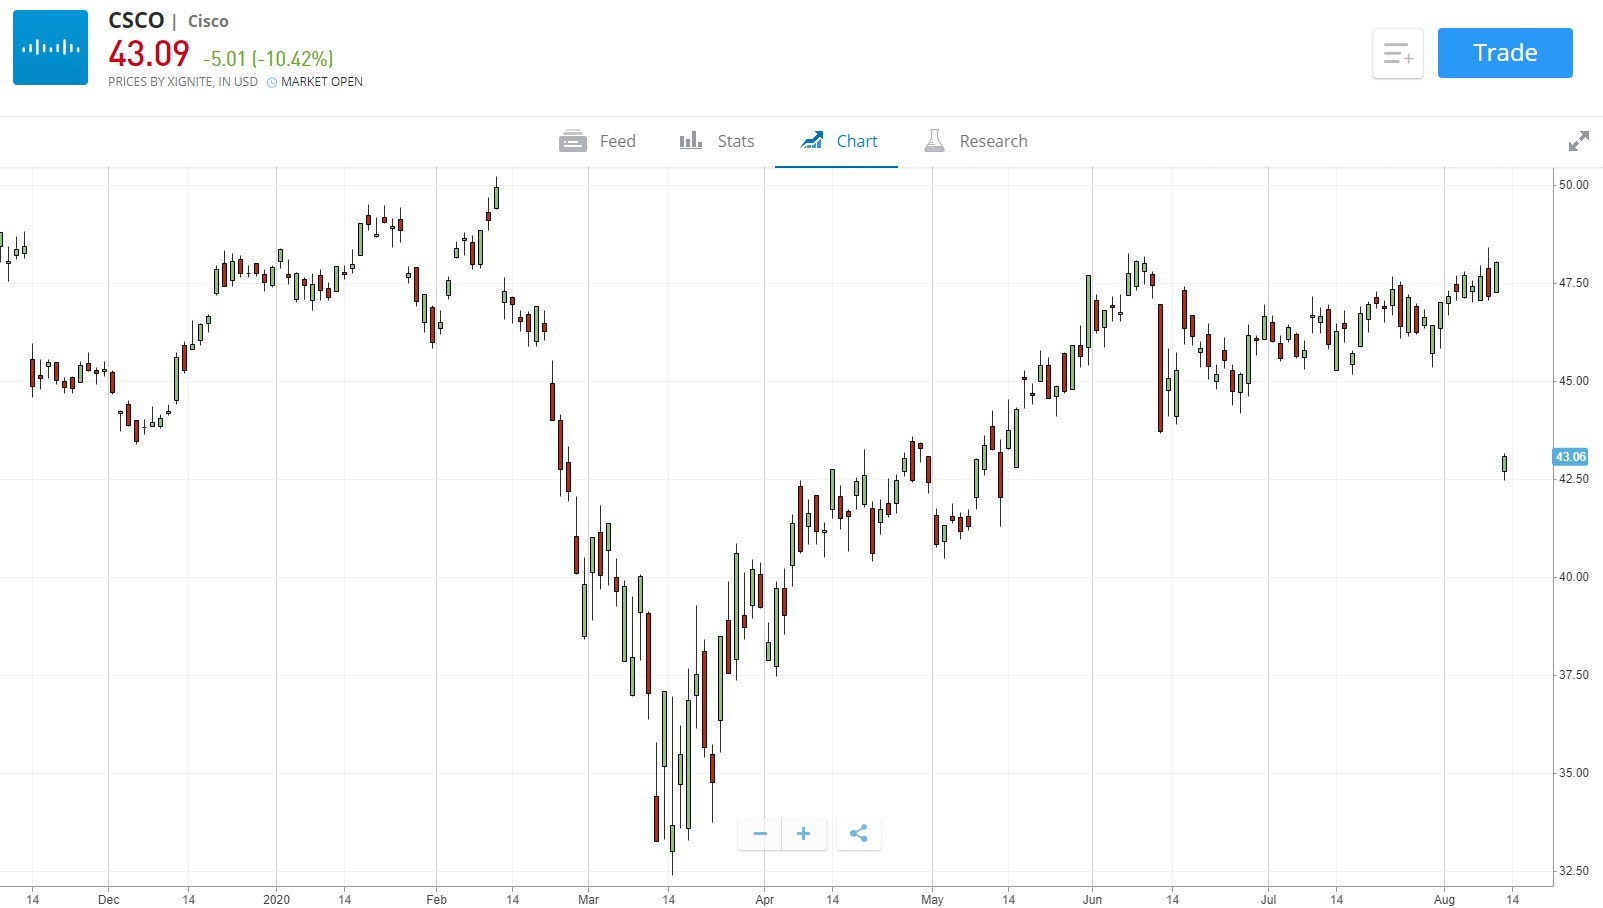Click the add-to-watchlist icon button
Screen dimensions: 1603x908
tap(1397, 53)
